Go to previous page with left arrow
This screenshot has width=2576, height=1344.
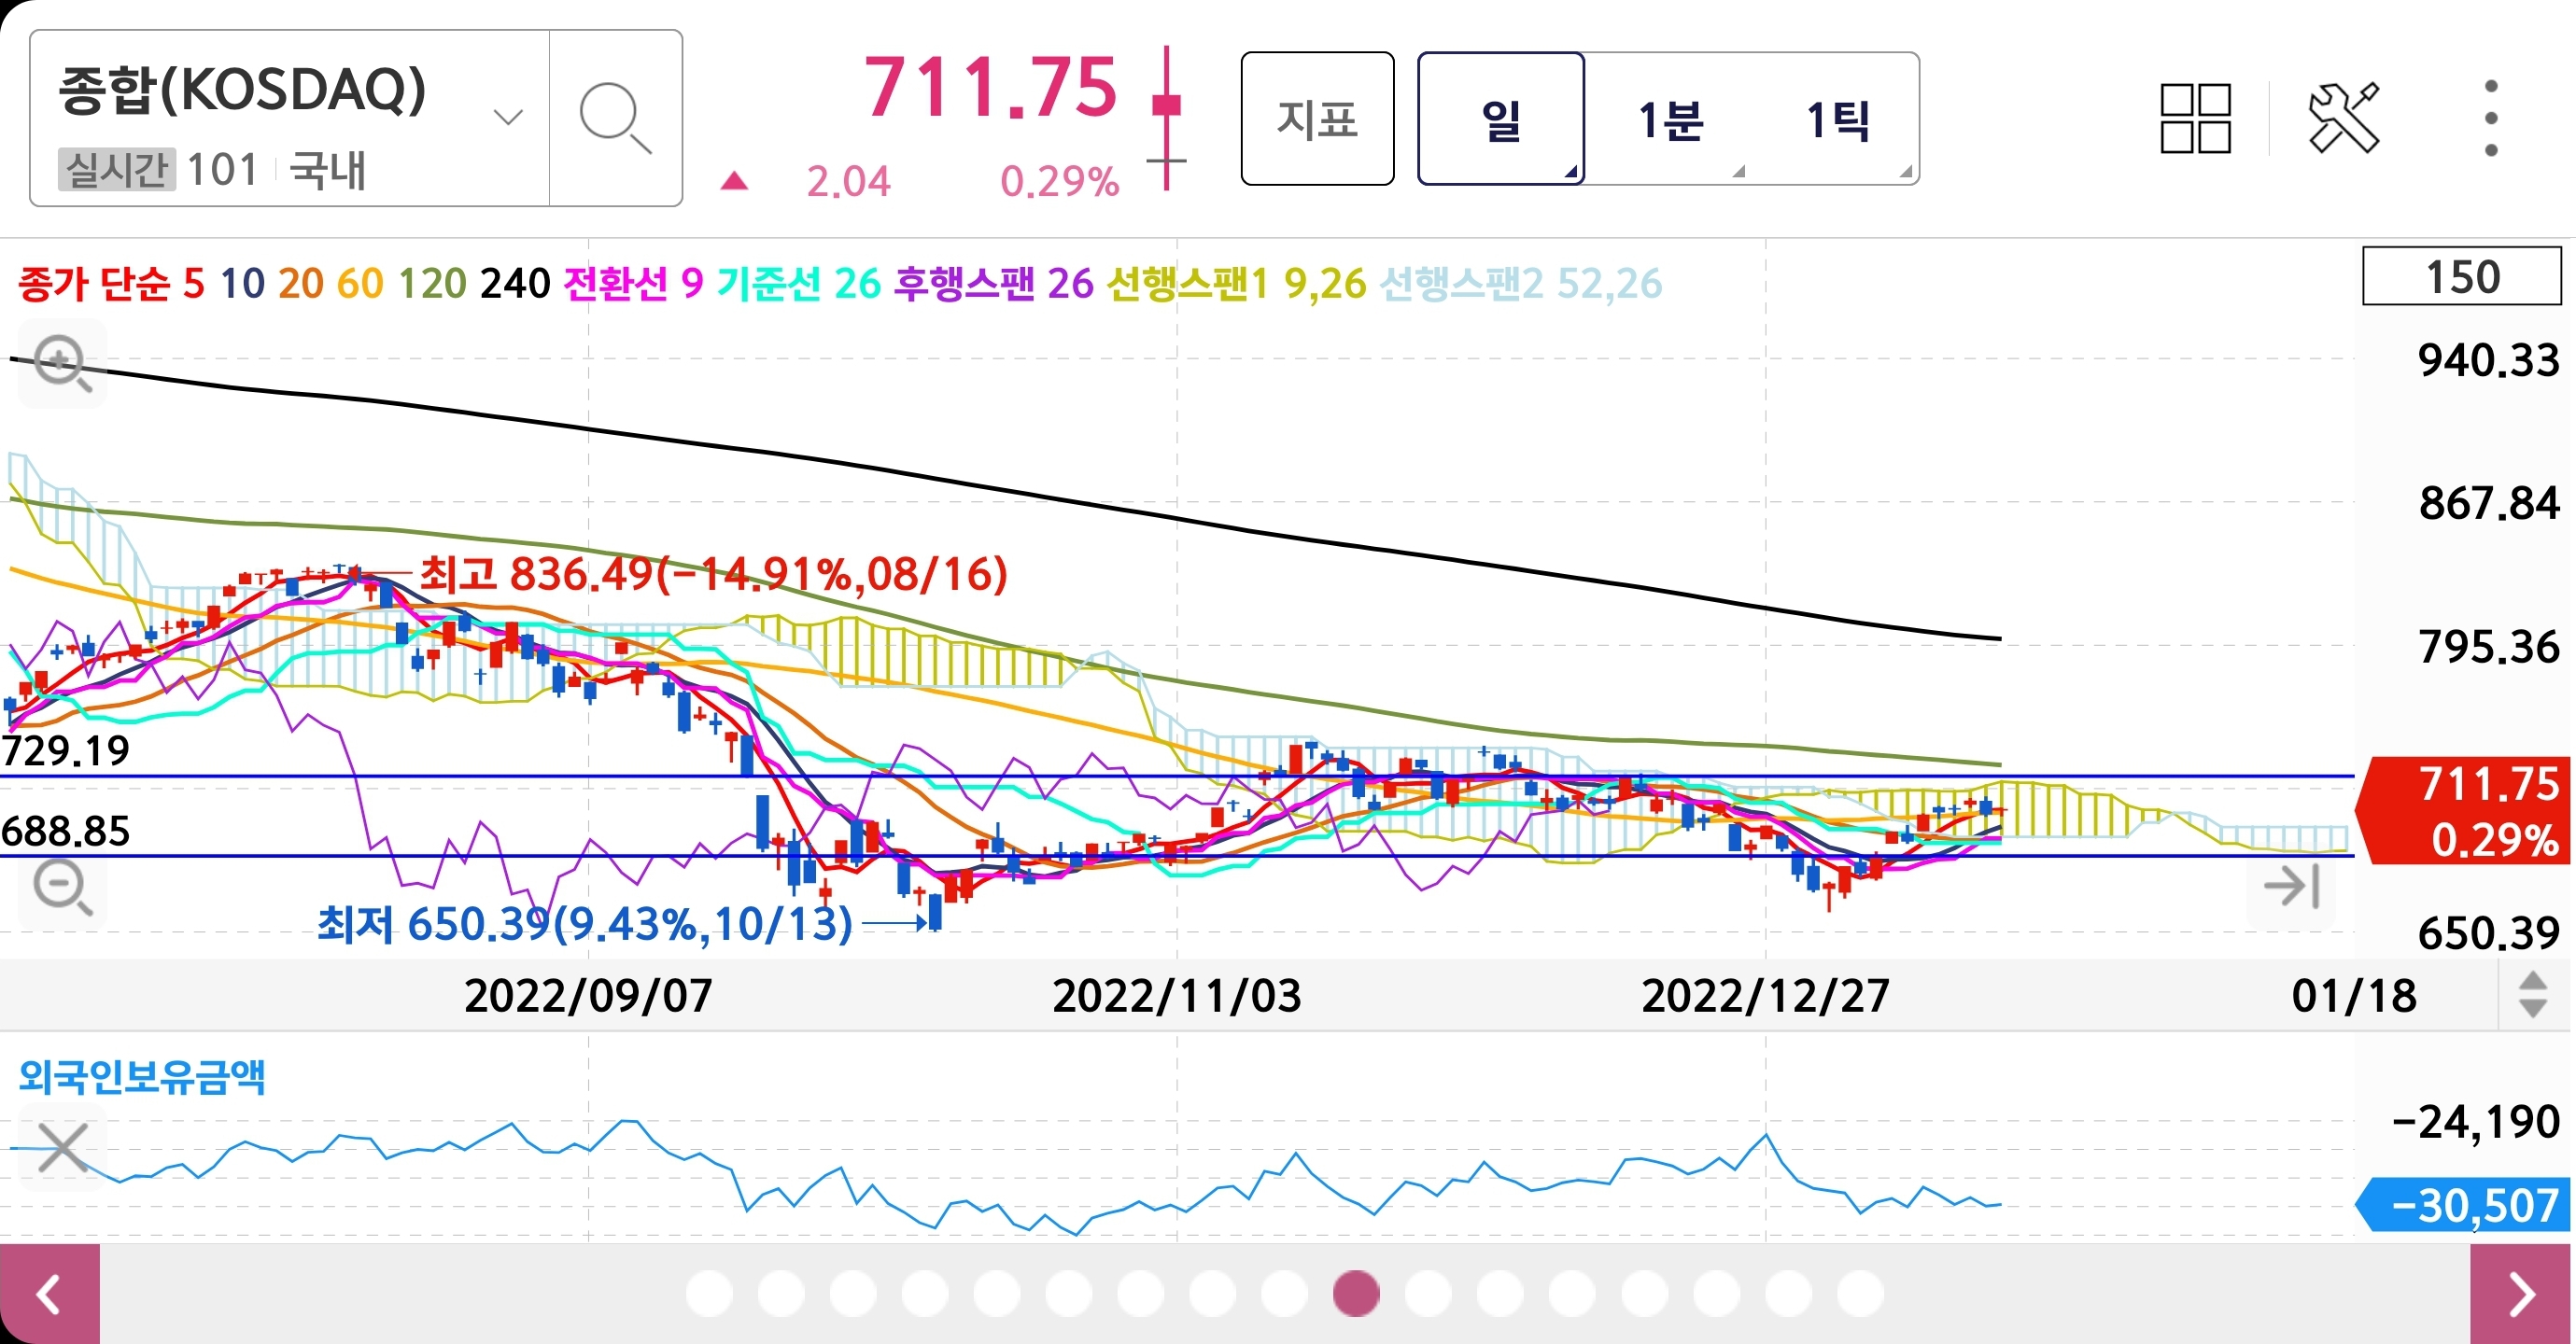coord(49,1294)
